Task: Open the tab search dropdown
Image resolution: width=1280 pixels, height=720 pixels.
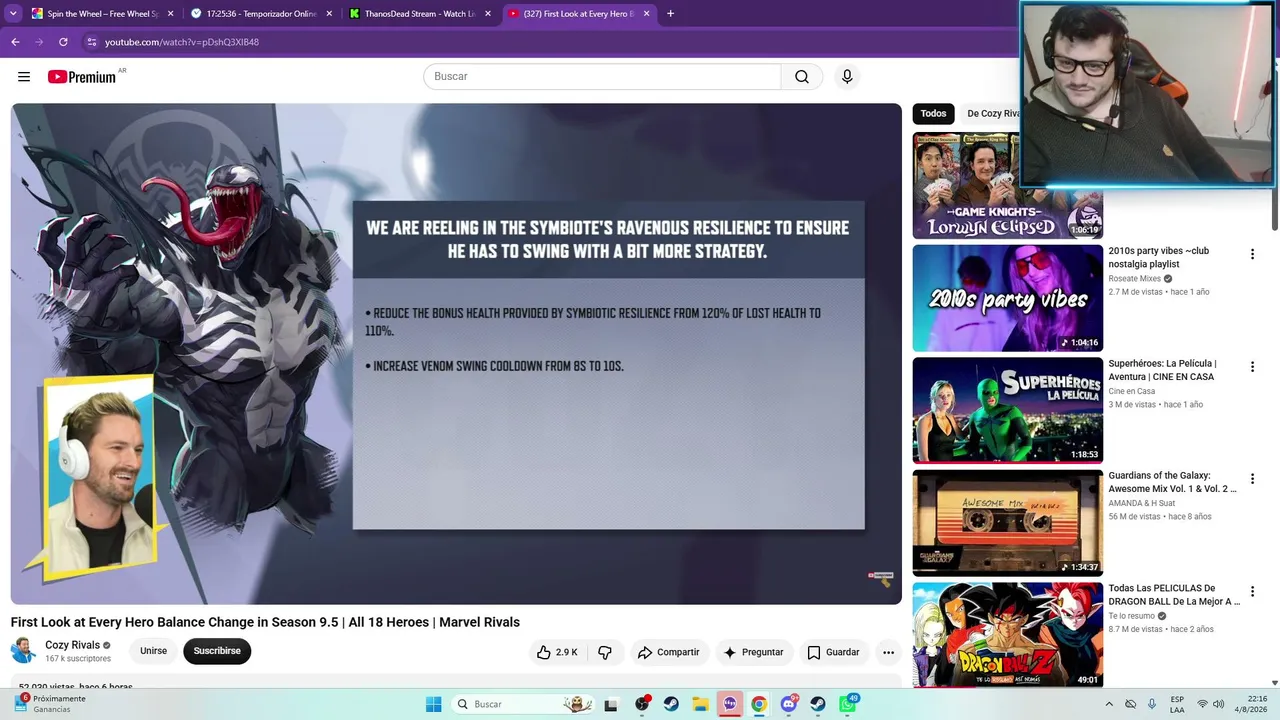Action: (x=14, y=14)
